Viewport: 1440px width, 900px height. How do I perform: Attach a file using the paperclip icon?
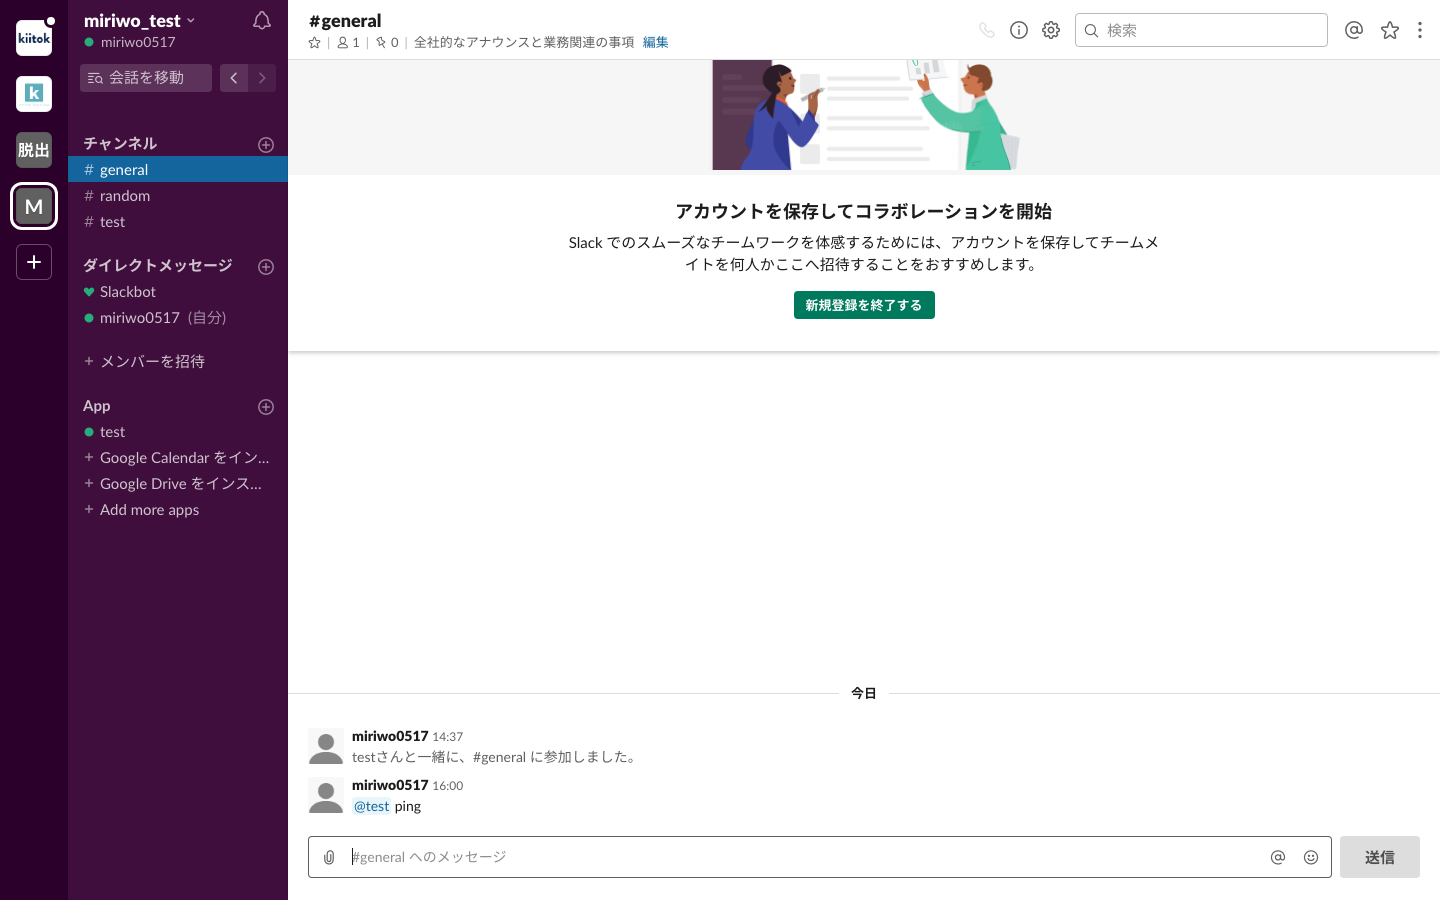330,857
